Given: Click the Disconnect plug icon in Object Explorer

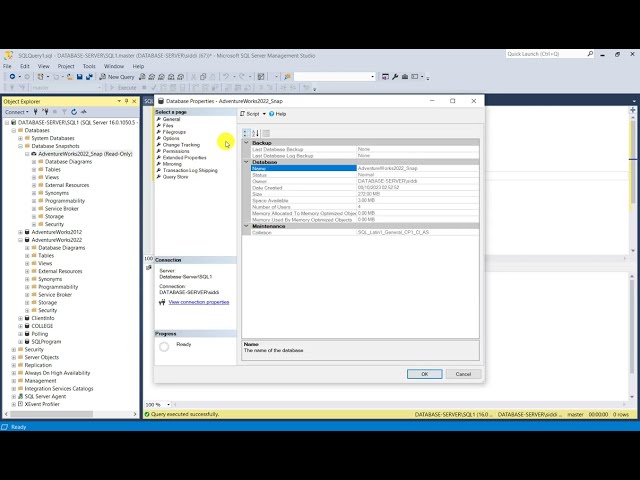Looking at the screenshot, I should click(x=45, y=112).
